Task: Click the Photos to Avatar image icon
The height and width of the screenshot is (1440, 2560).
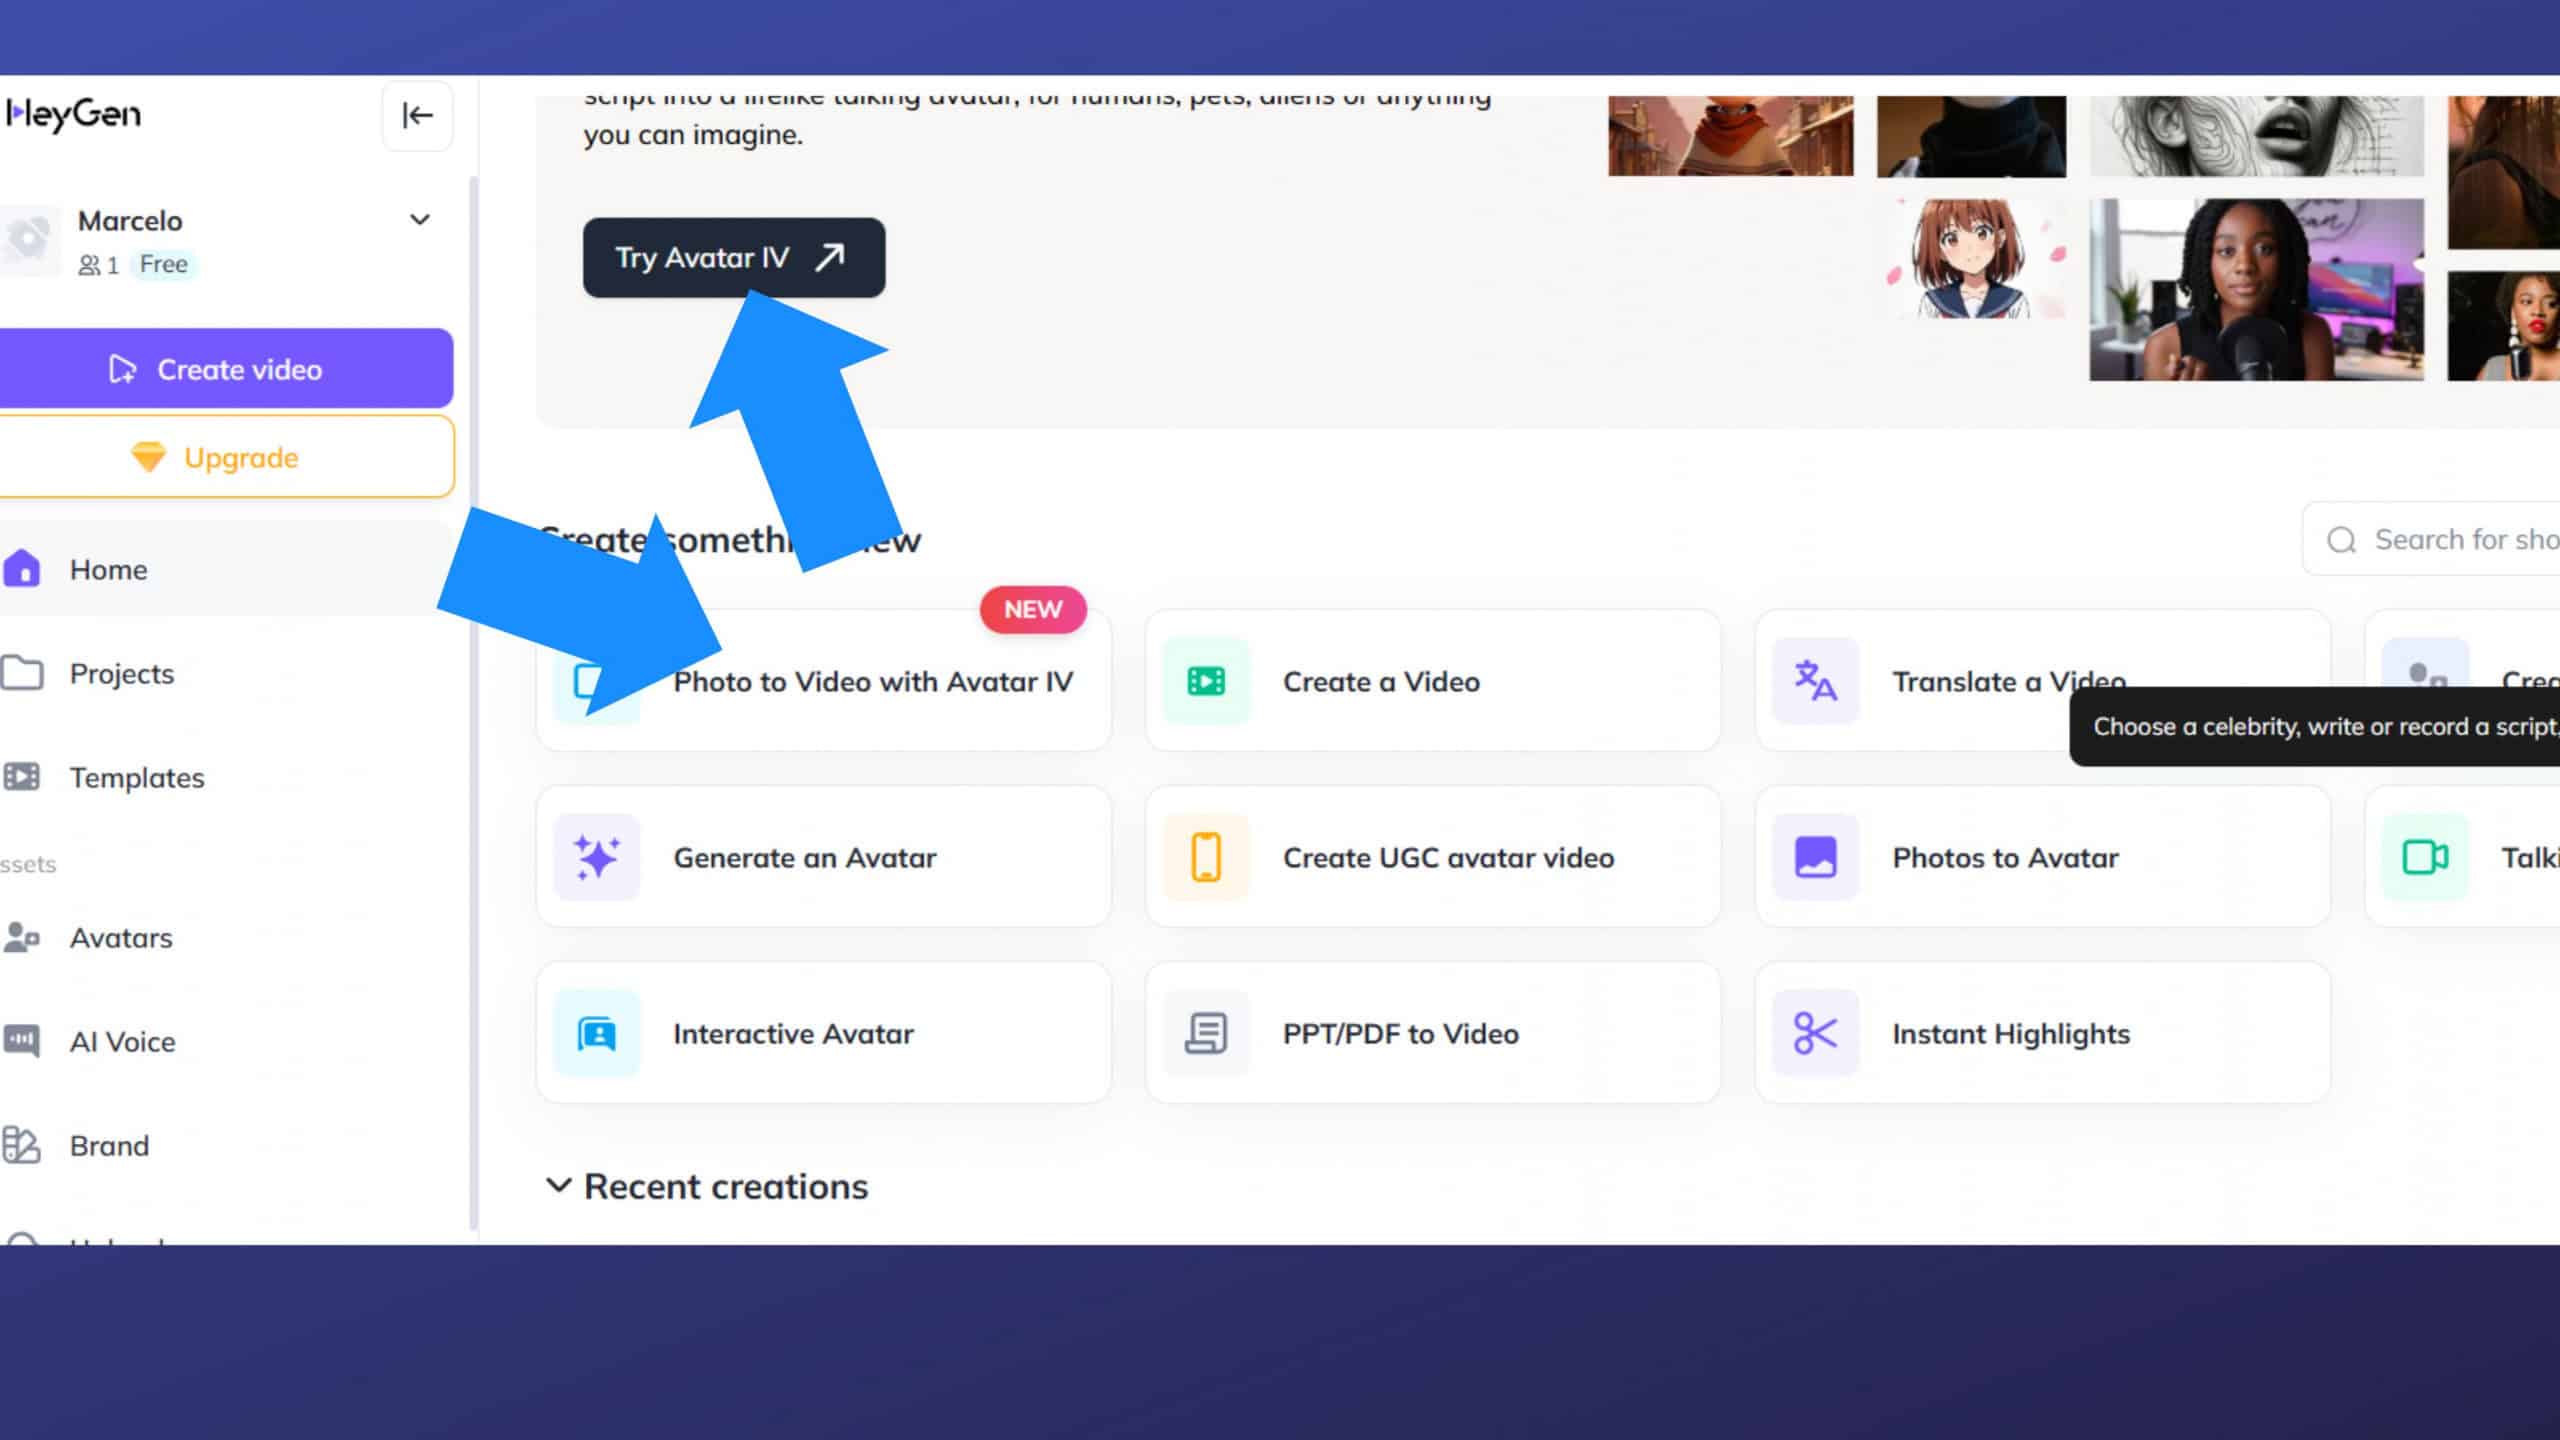Action: 1815,858
